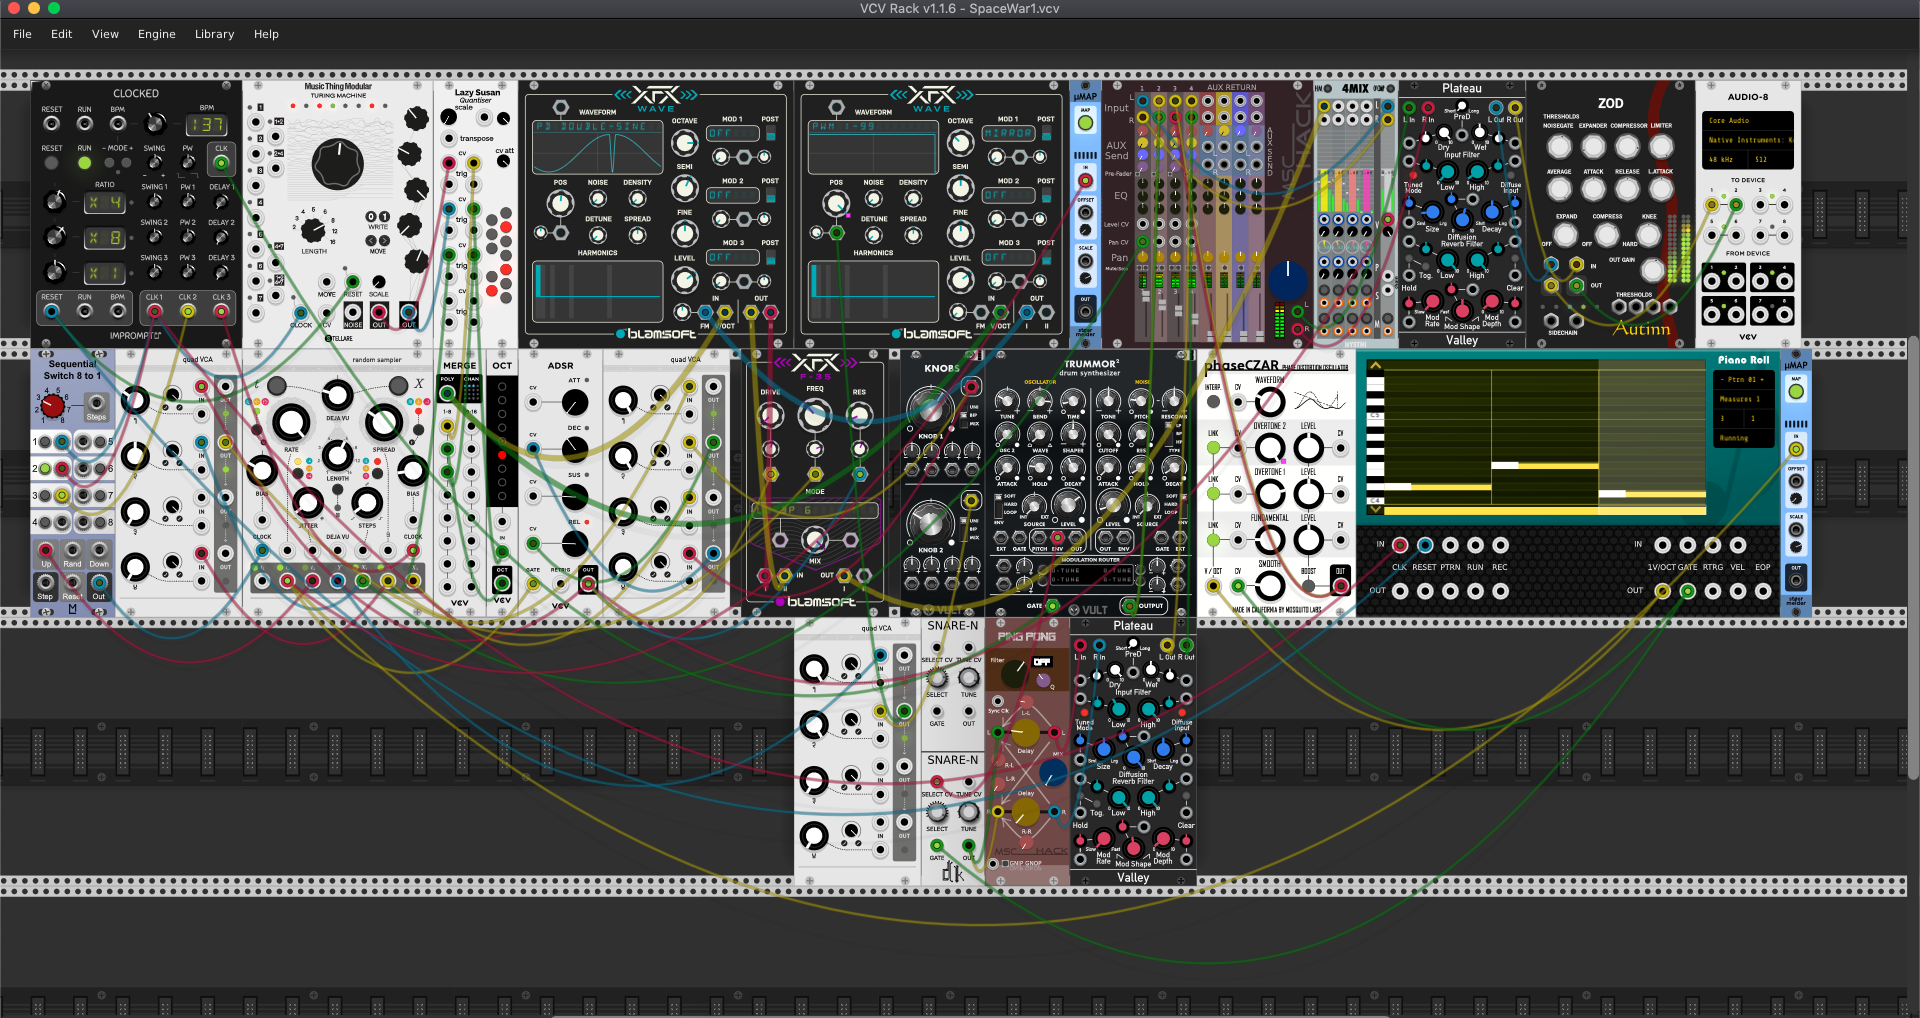This screenshot has width=1920, height=1018.
Task: Click the BPM knob on CLOCKED
Action: (x=154, y=123)
